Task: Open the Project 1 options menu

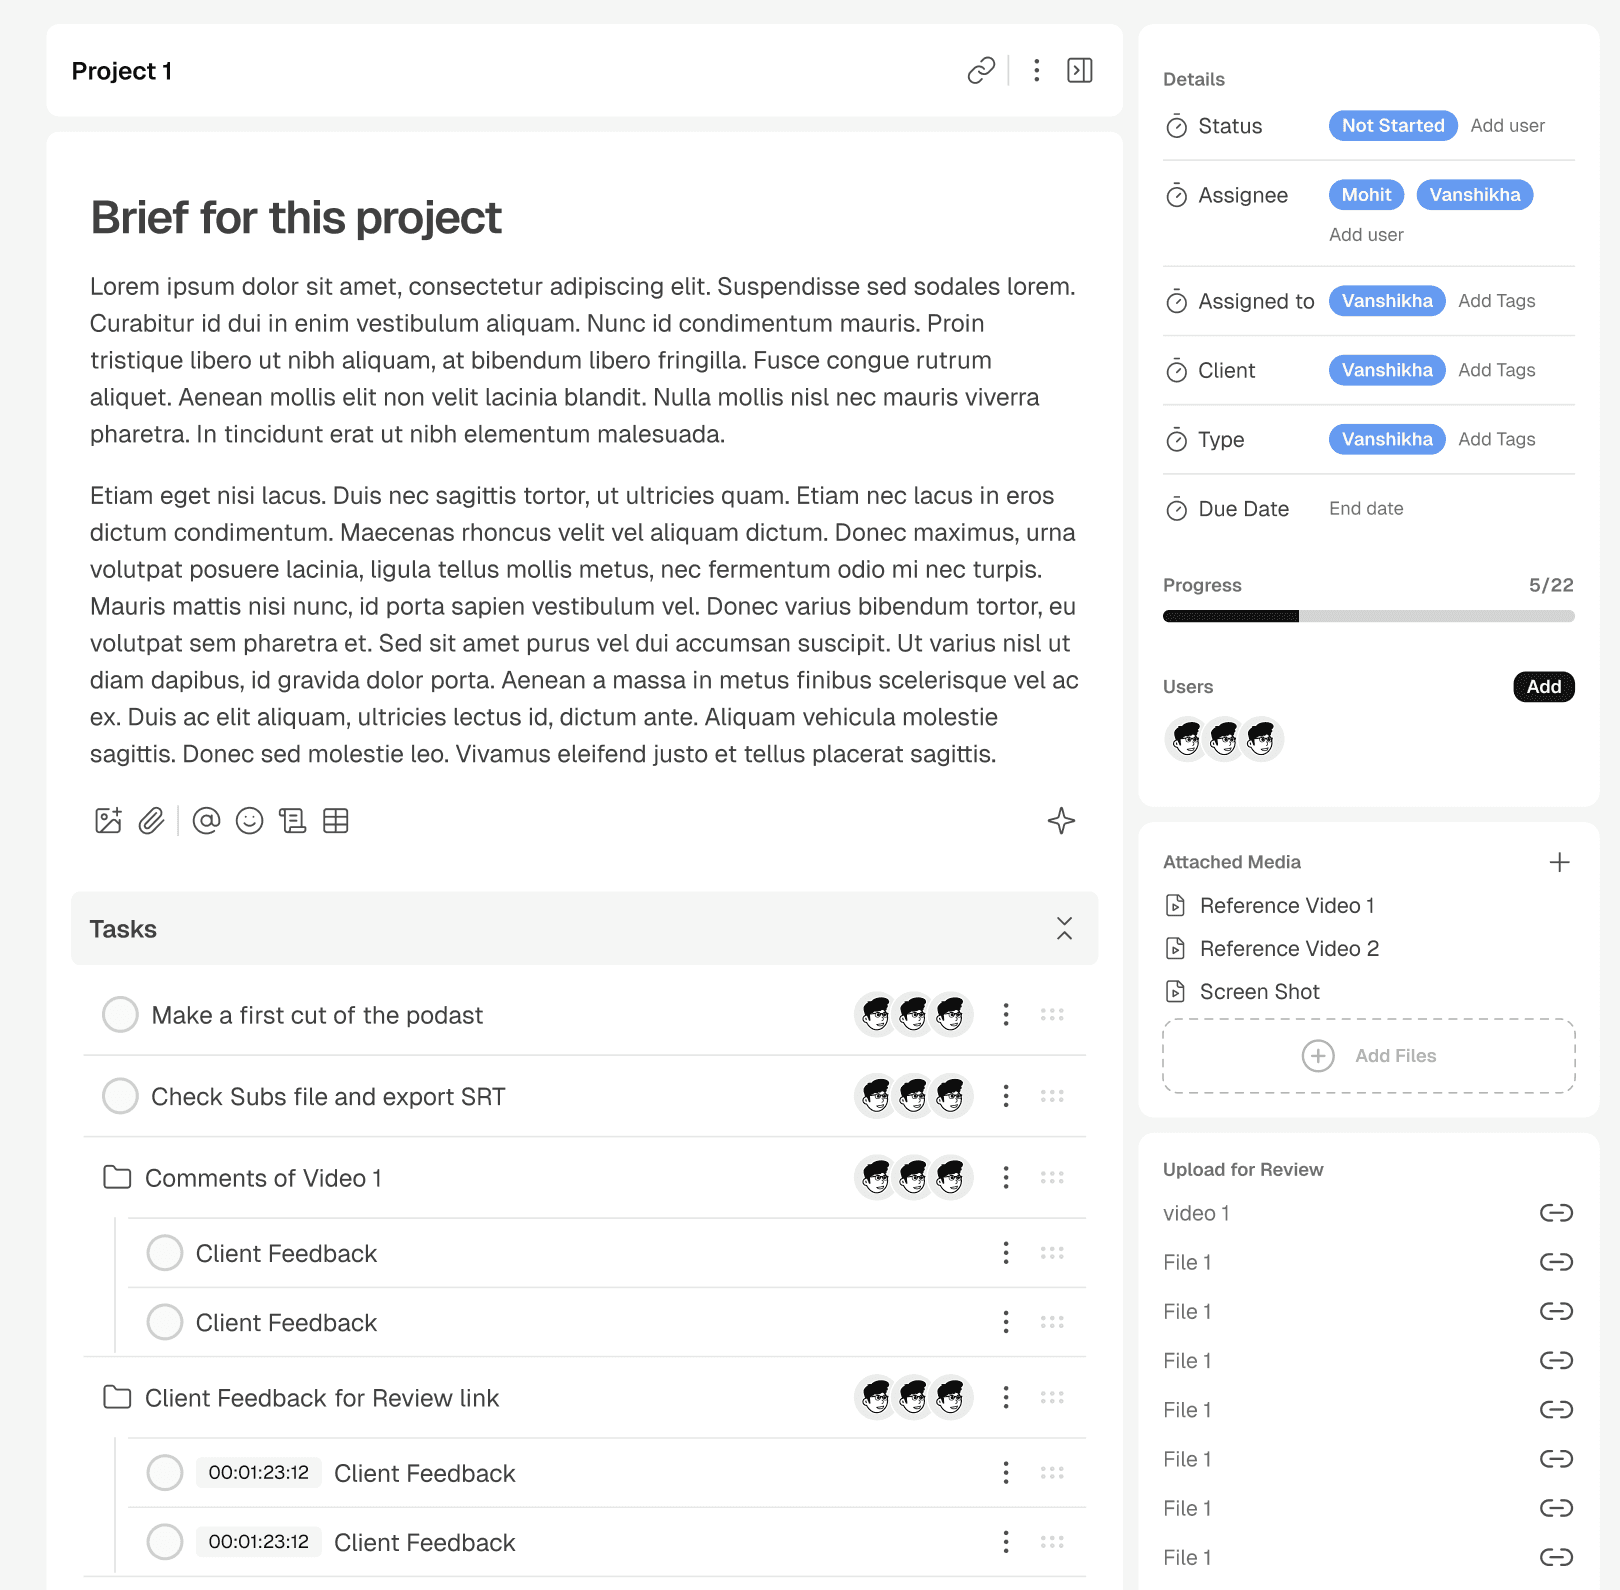Action: coord(1036,70)
